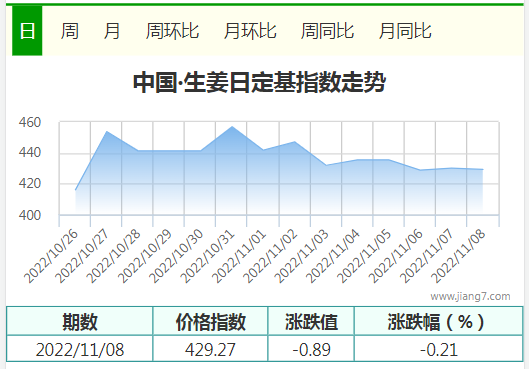The image size is (529, 369).
Task: Click the 2022/11/02 x-axis date label
Action: click(270, 256)
